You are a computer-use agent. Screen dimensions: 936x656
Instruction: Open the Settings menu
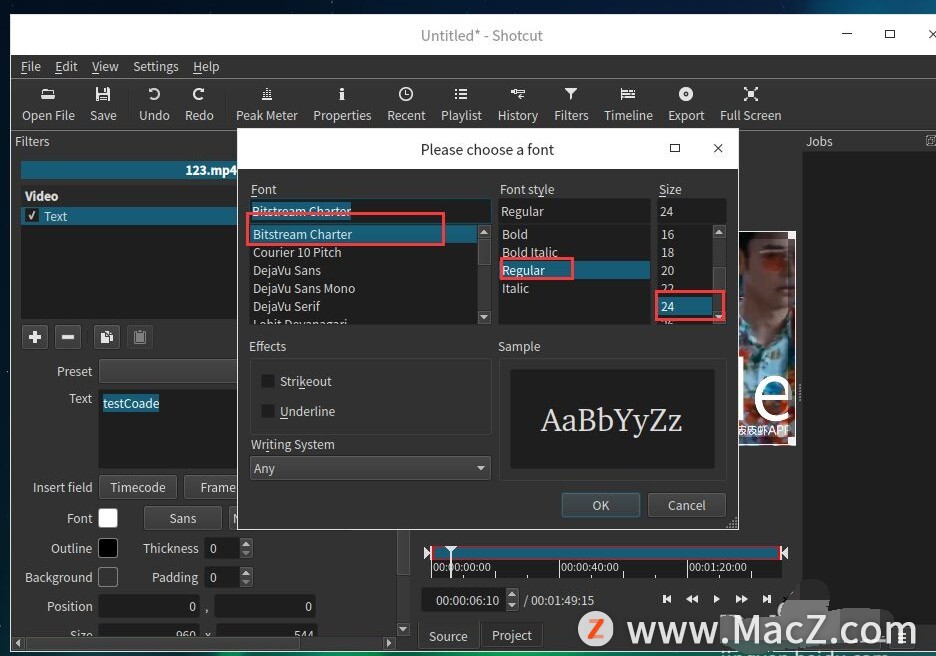pyautogui.click(x=156, y=67)
